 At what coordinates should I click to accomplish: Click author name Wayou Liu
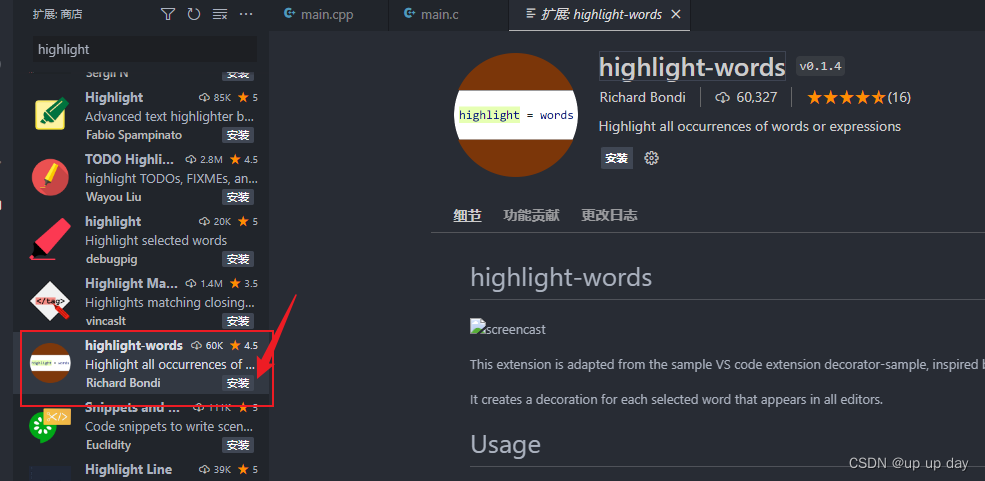(113, 197)
